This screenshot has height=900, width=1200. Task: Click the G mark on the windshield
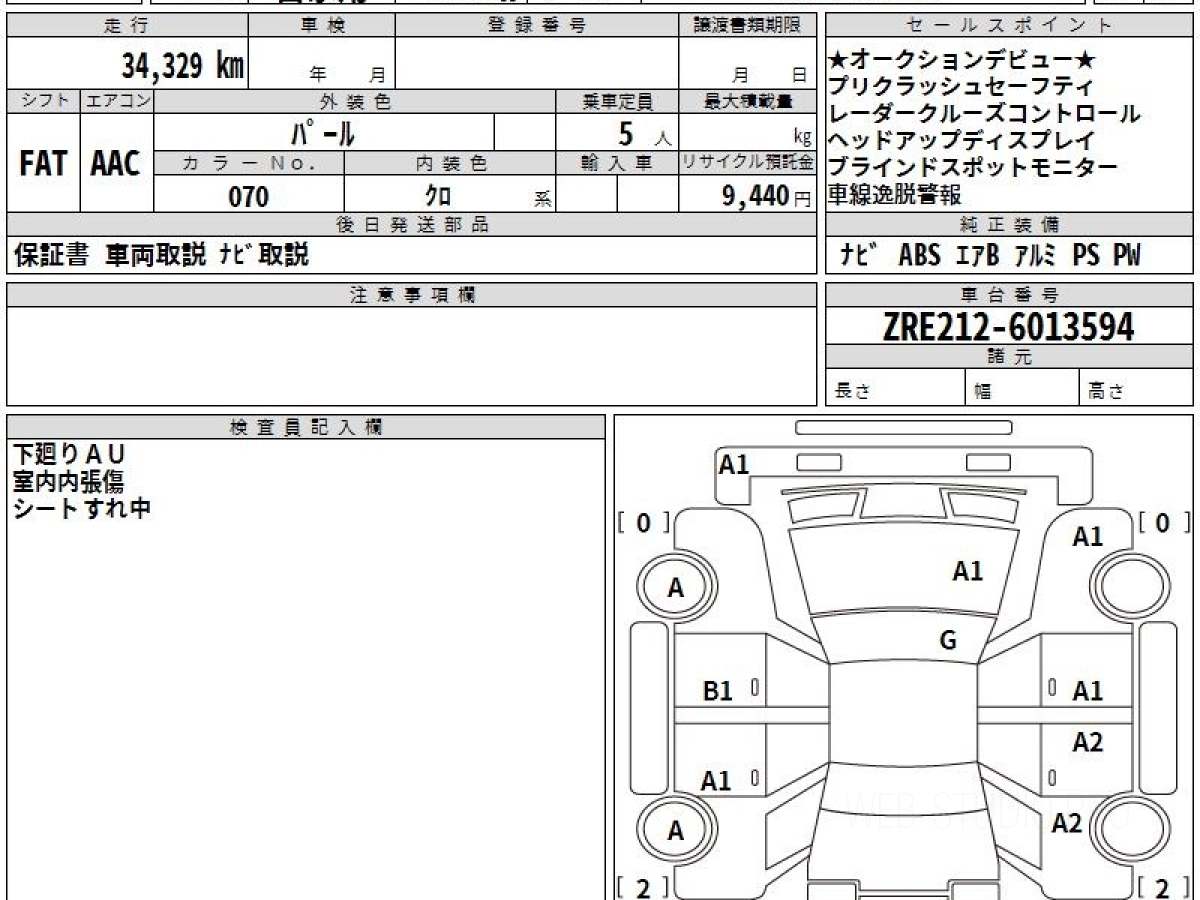pos(948,641)
